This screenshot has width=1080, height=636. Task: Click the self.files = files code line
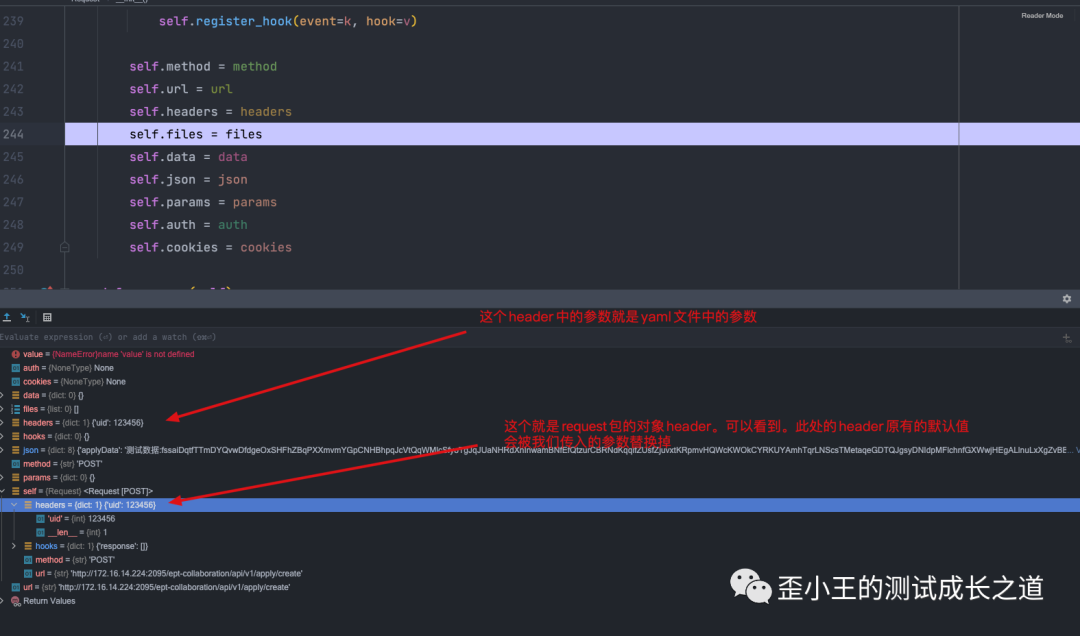196,134
